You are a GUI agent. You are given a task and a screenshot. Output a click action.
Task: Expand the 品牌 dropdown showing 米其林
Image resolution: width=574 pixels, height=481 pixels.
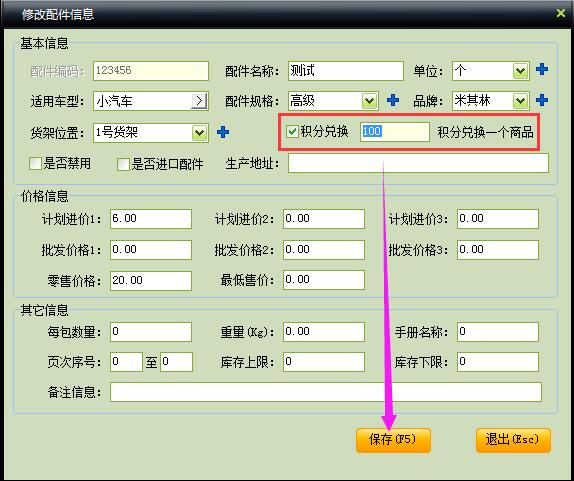tap(520, 101)
